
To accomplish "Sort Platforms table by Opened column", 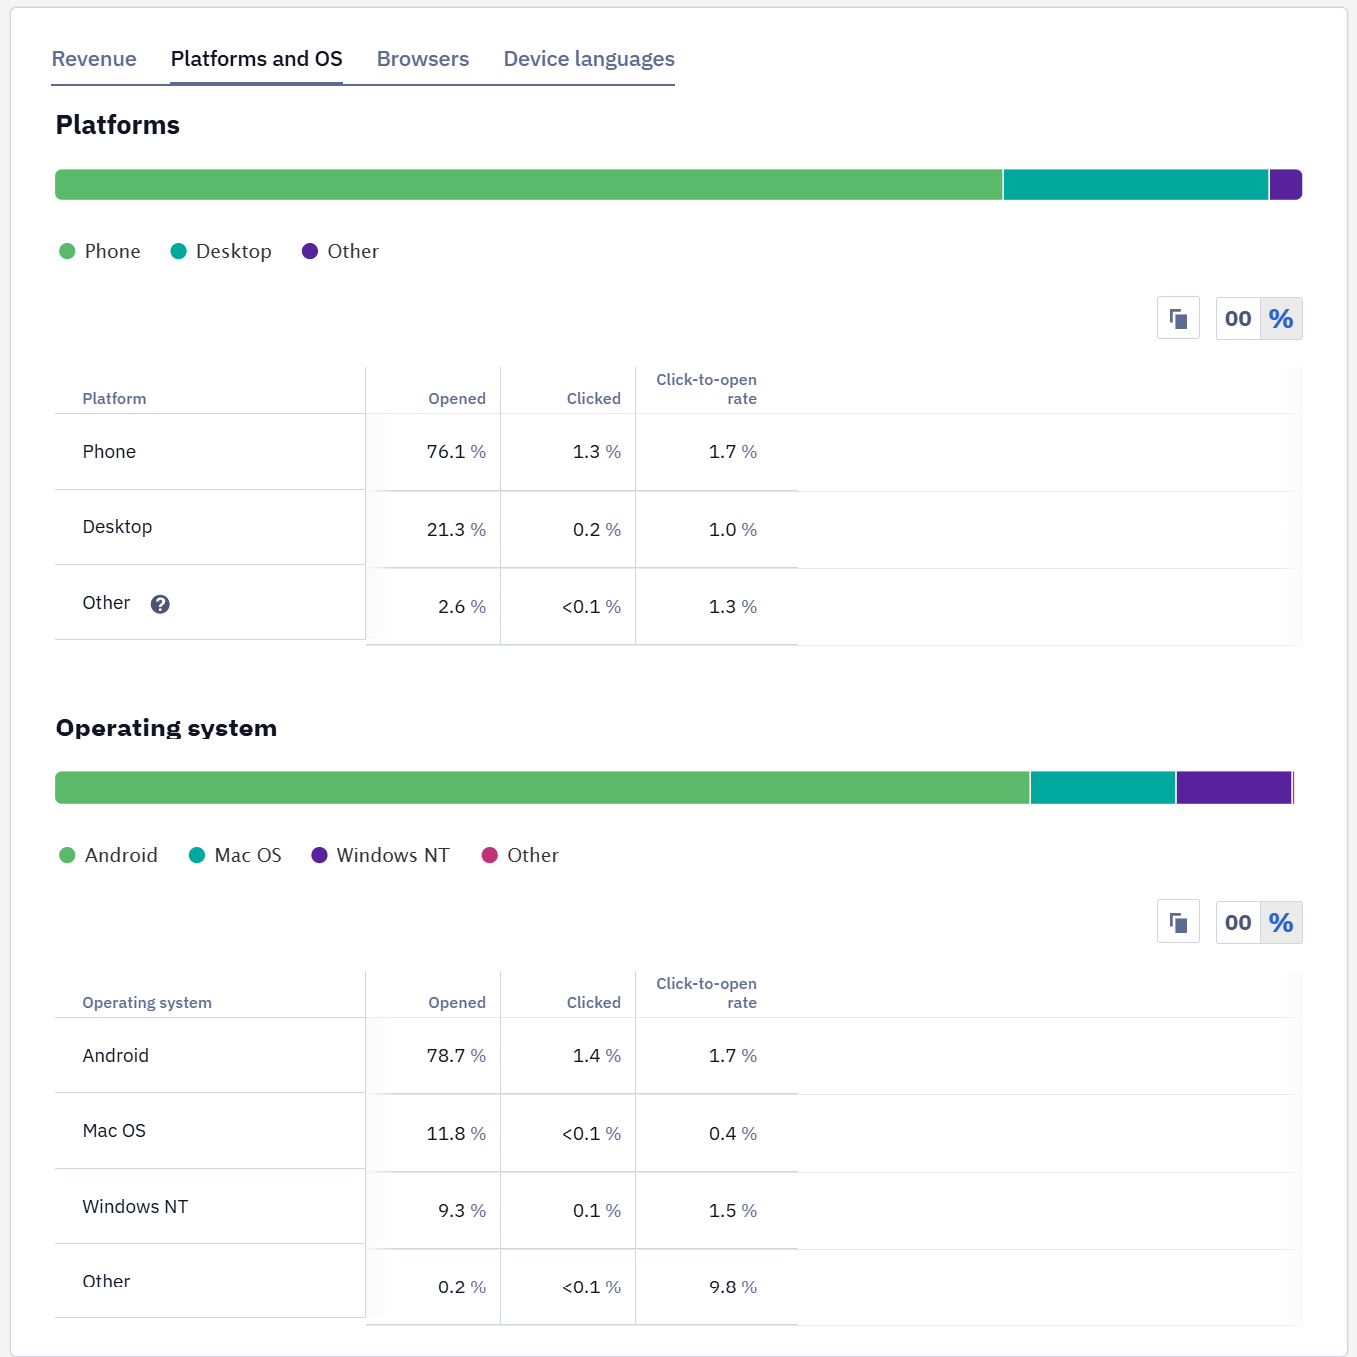I will point(457,398).
